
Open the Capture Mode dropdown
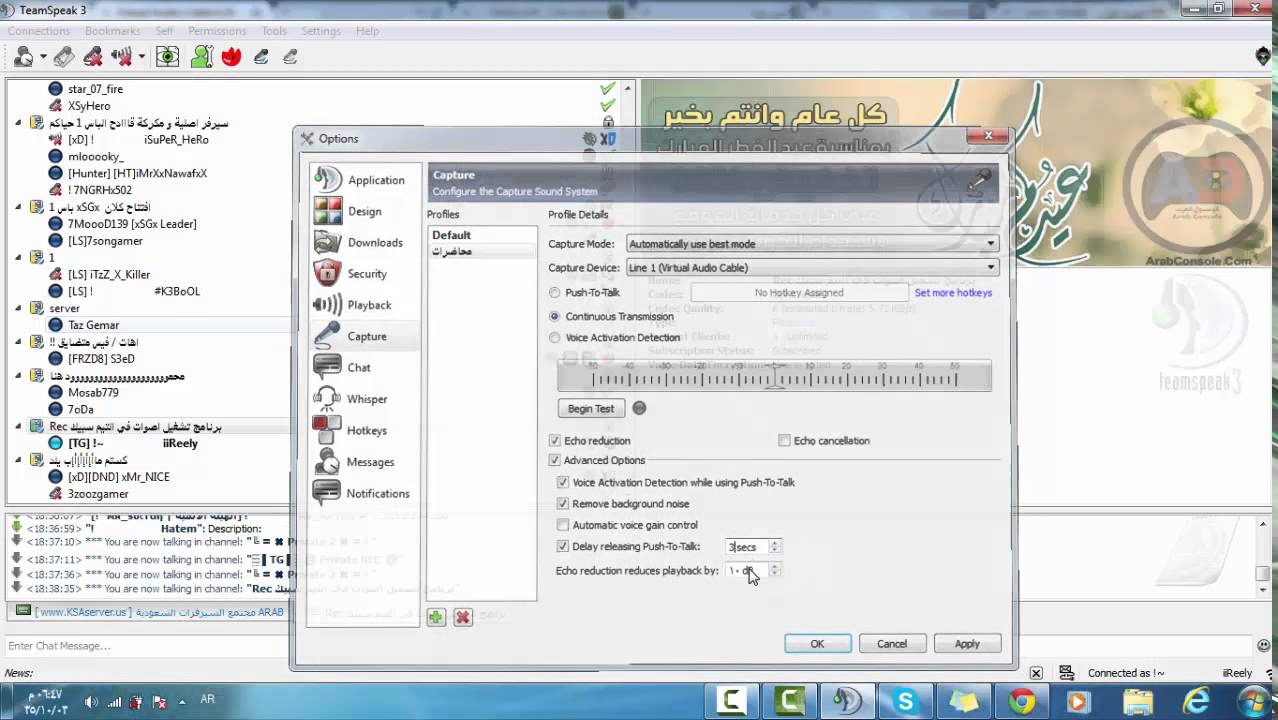coord(812,244)
